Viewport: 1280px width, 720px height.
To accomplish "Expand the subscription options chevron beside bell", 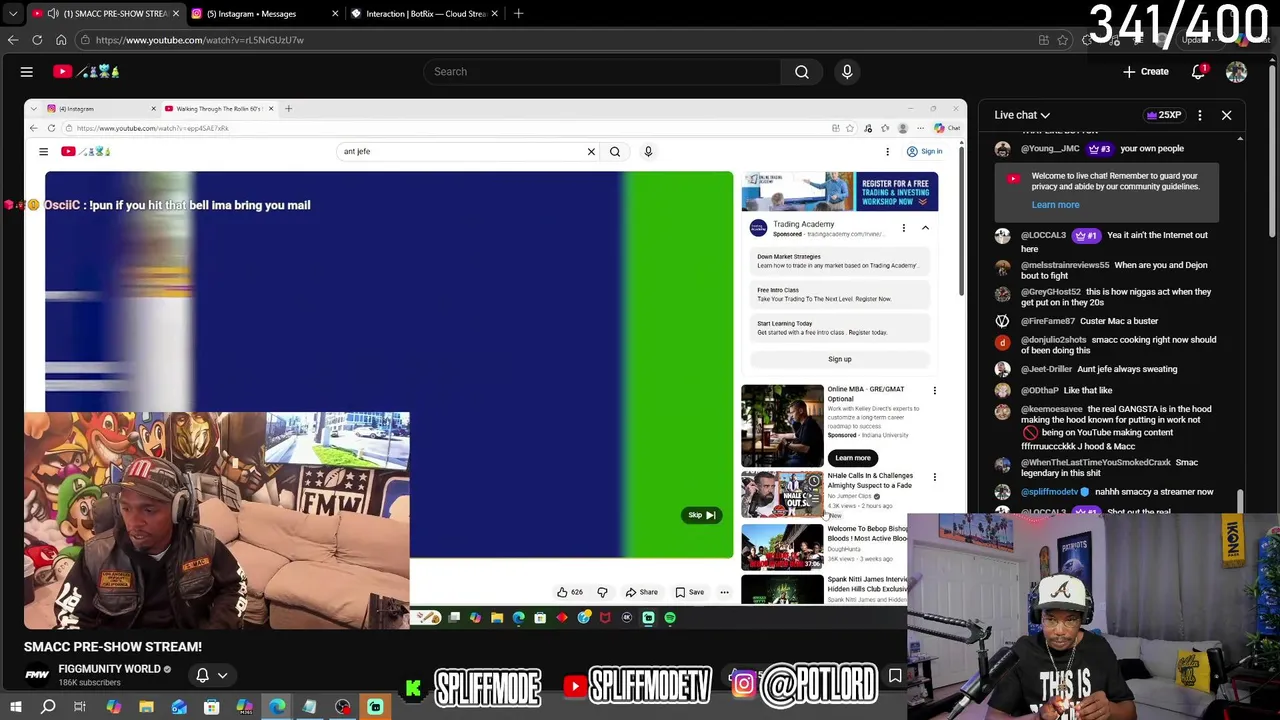I will coord(222,675).
